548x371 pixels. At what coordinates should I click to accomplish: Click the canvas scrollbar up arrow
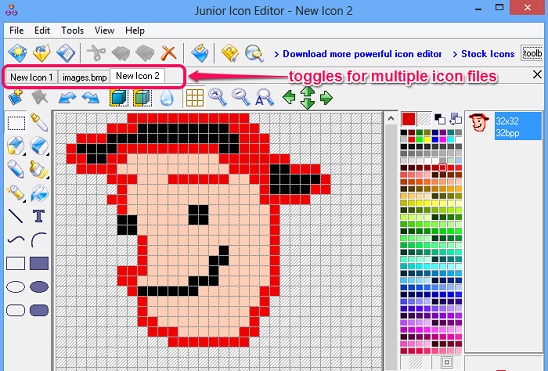[x=391, y=119]
